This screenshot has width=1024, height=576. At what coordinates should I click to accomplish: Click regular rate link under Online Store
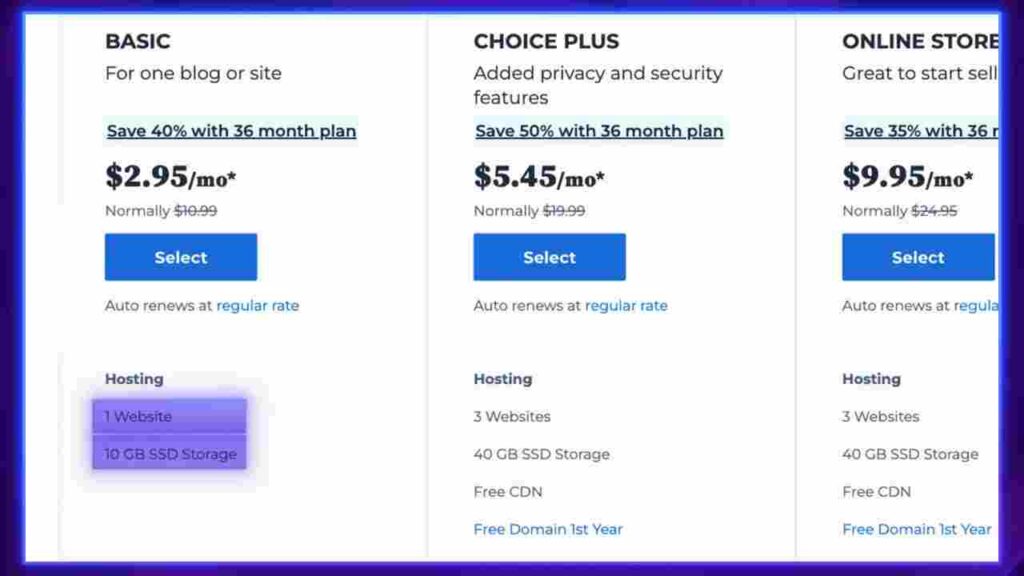(x=976, y=306)
